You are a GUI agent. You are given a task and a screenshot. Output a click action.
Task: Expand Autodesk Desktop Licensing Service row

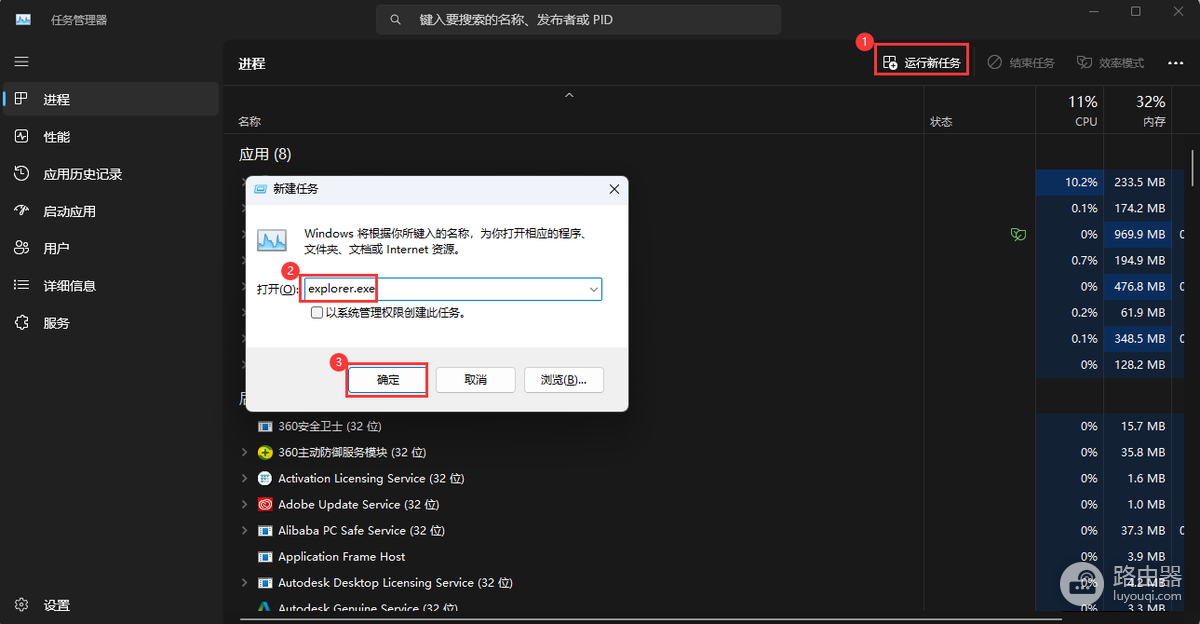click(x=245, y=582)
